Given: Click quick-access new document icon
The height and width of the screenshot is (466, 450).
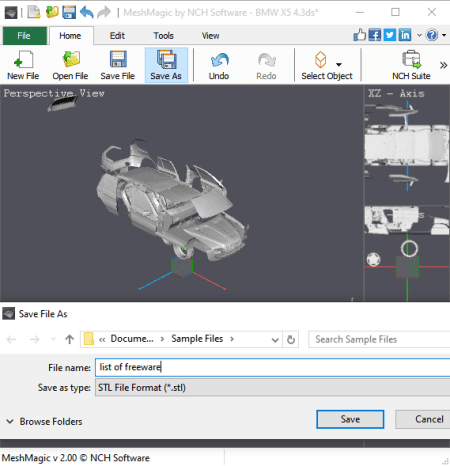Looking at the screenshot, I should pyautogui.click(x=34, y=12).
